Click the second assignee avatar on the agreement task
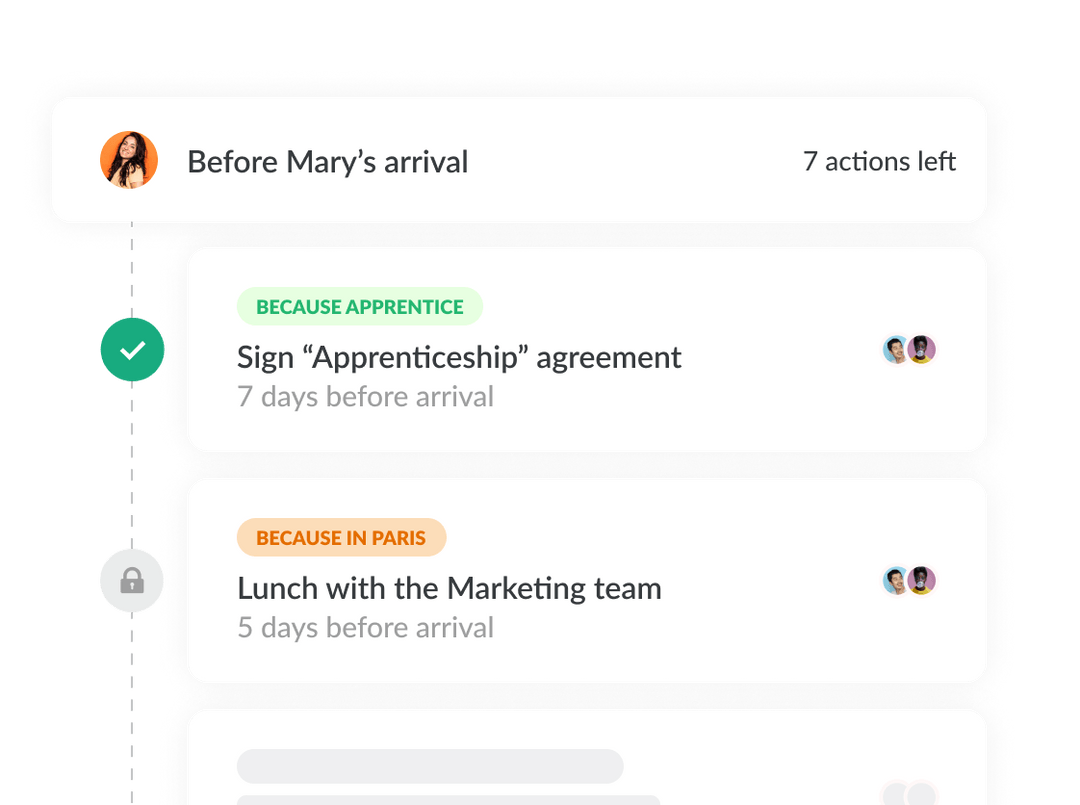This screenshot has width=1080, height=805. click(921, 349)
